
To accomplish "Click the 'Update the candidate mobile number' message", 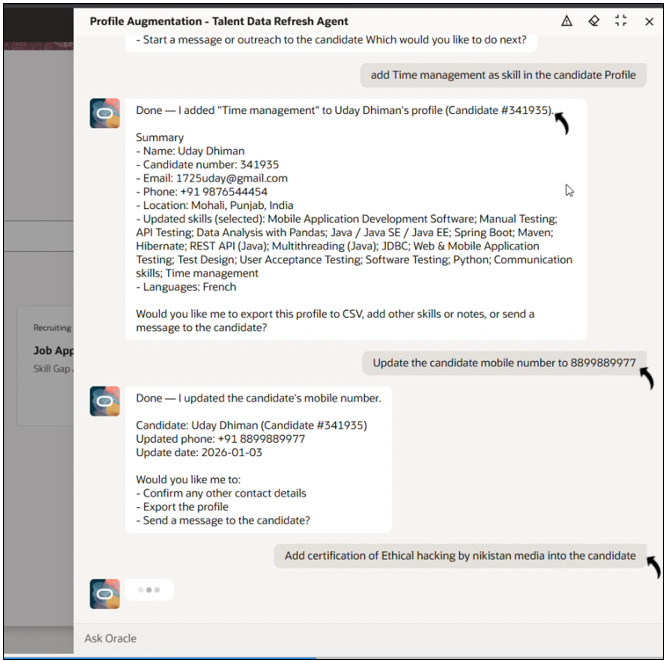I will (504, 363).
